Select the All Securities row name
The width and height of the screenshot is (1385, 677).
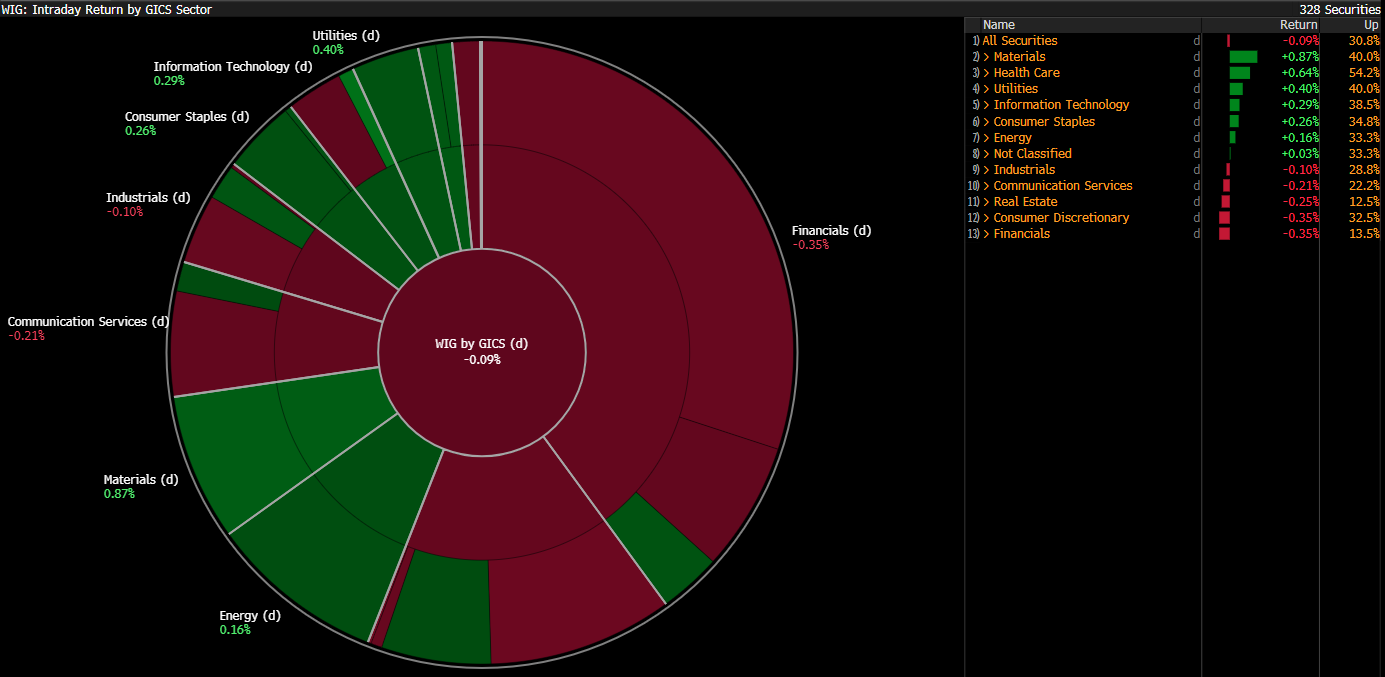1019,41
